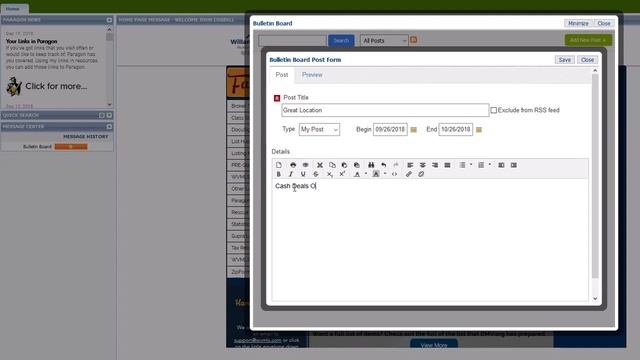The height and width of the screenshot is (360, 640).
Task: Toggle underline formatting
Action: coord(303,174)
